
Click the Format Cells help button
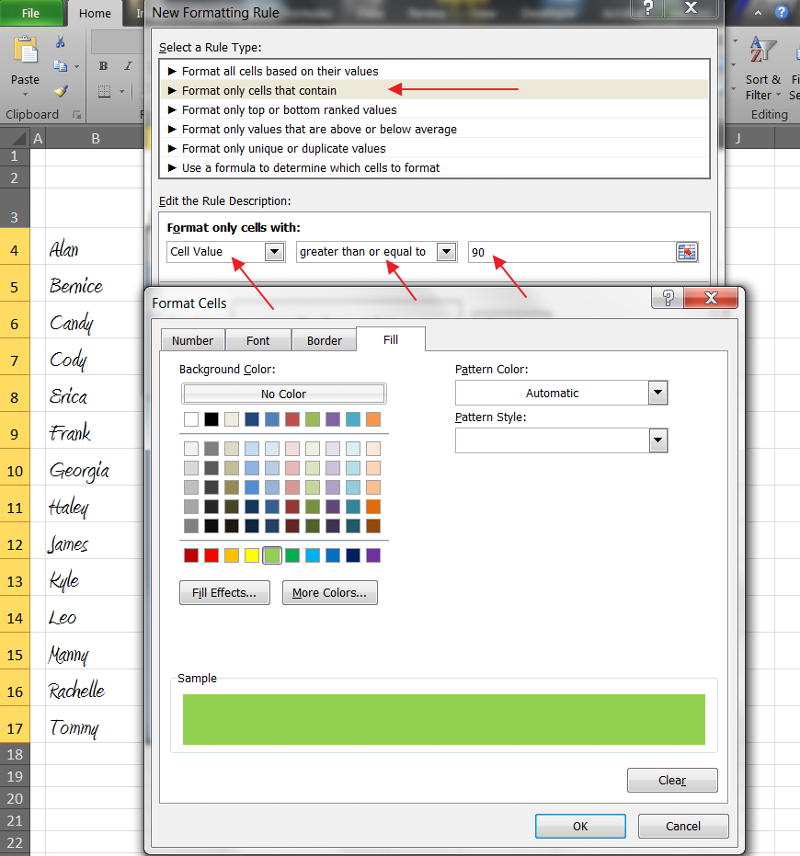coord(667,298)
